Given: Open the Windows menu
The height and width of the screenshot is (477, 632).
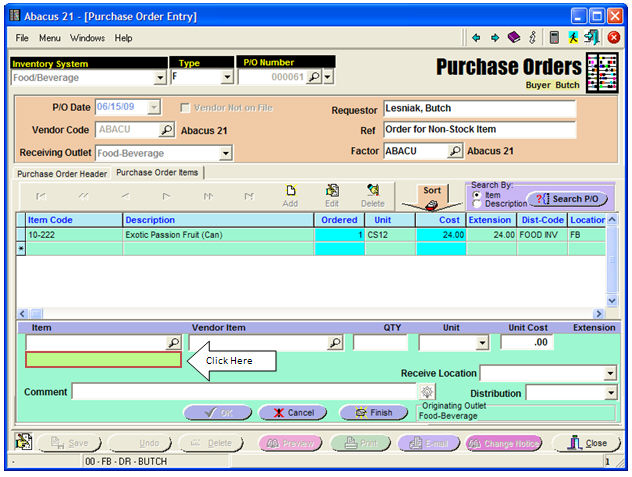Looking at the screenshot, I should pyautogui.click(x=87, y=38).
